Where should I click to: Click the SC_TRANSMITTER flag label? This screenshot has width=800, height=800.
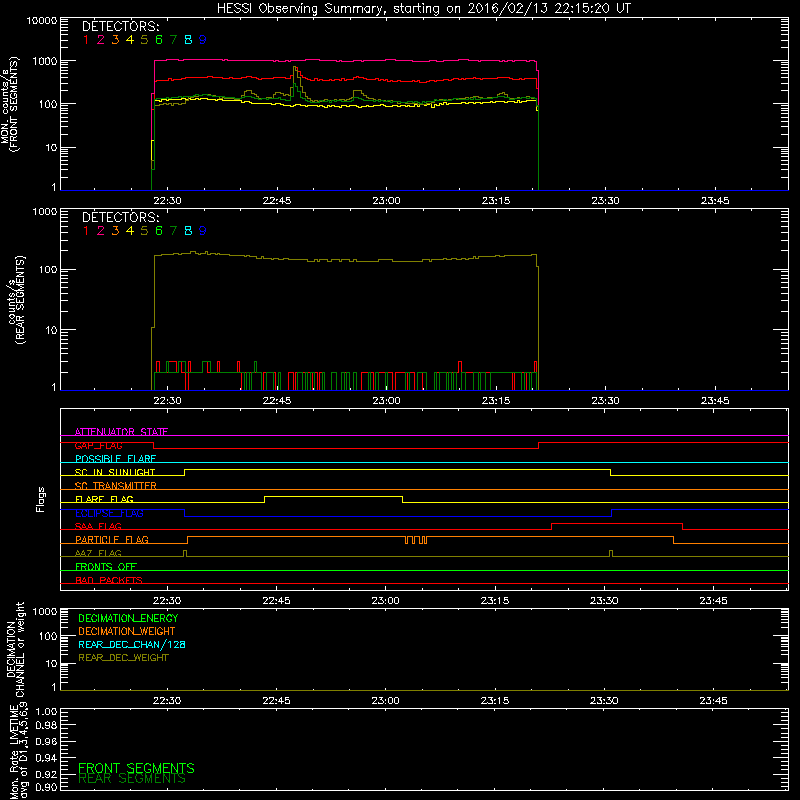pyautogui.click(x=116, y=486)
